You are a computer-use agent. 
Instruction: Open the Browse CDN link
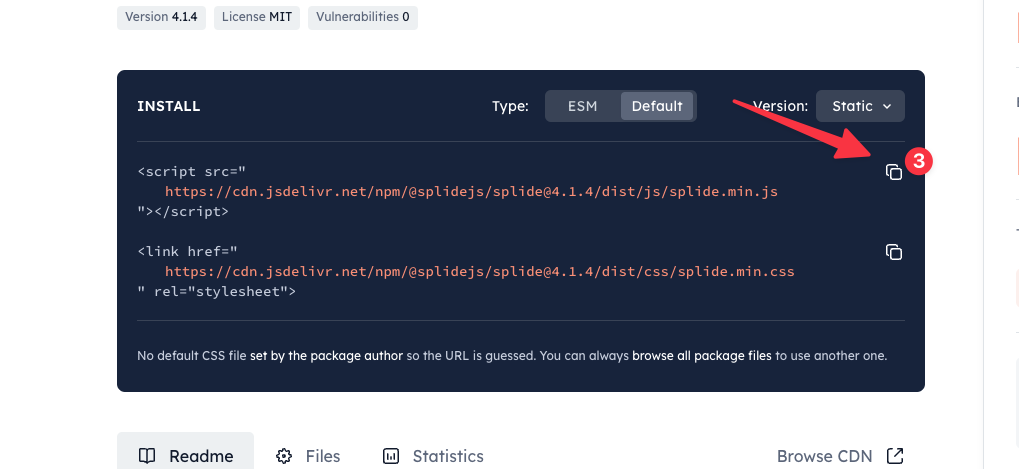click(840, 456)
